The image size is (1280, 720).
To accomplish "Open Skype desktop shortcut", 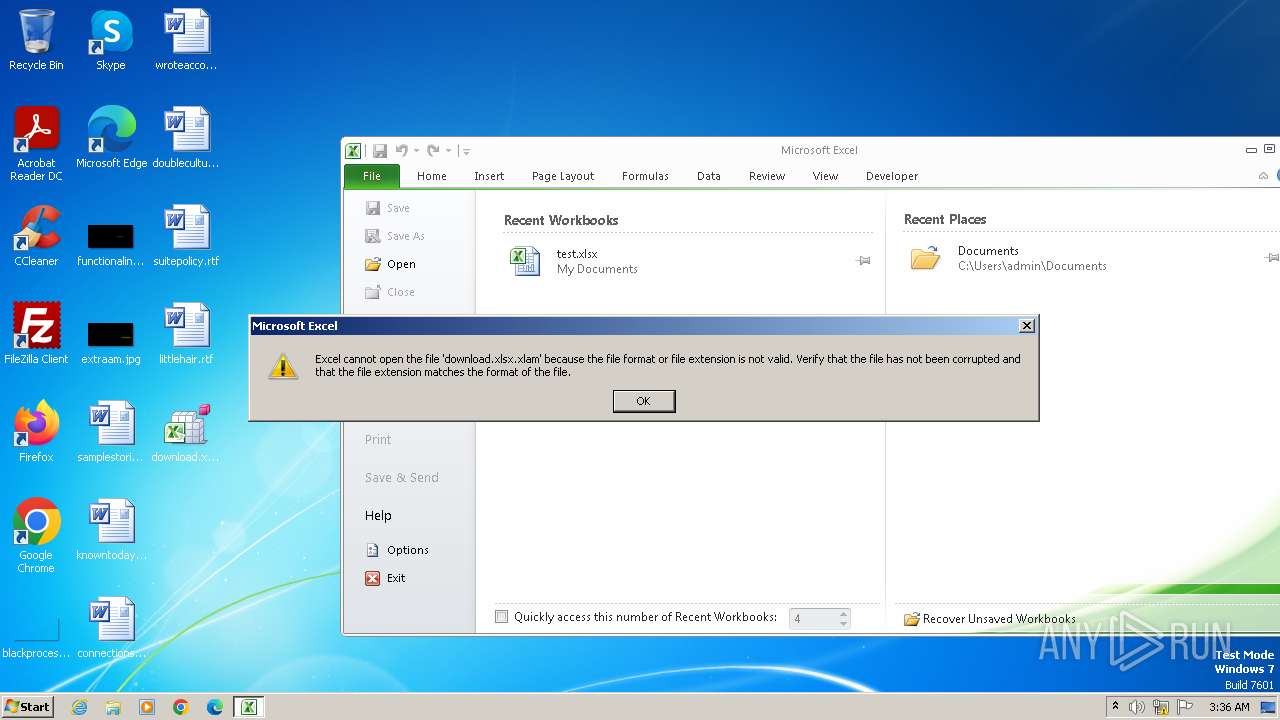I will click(x=110, y=40).
